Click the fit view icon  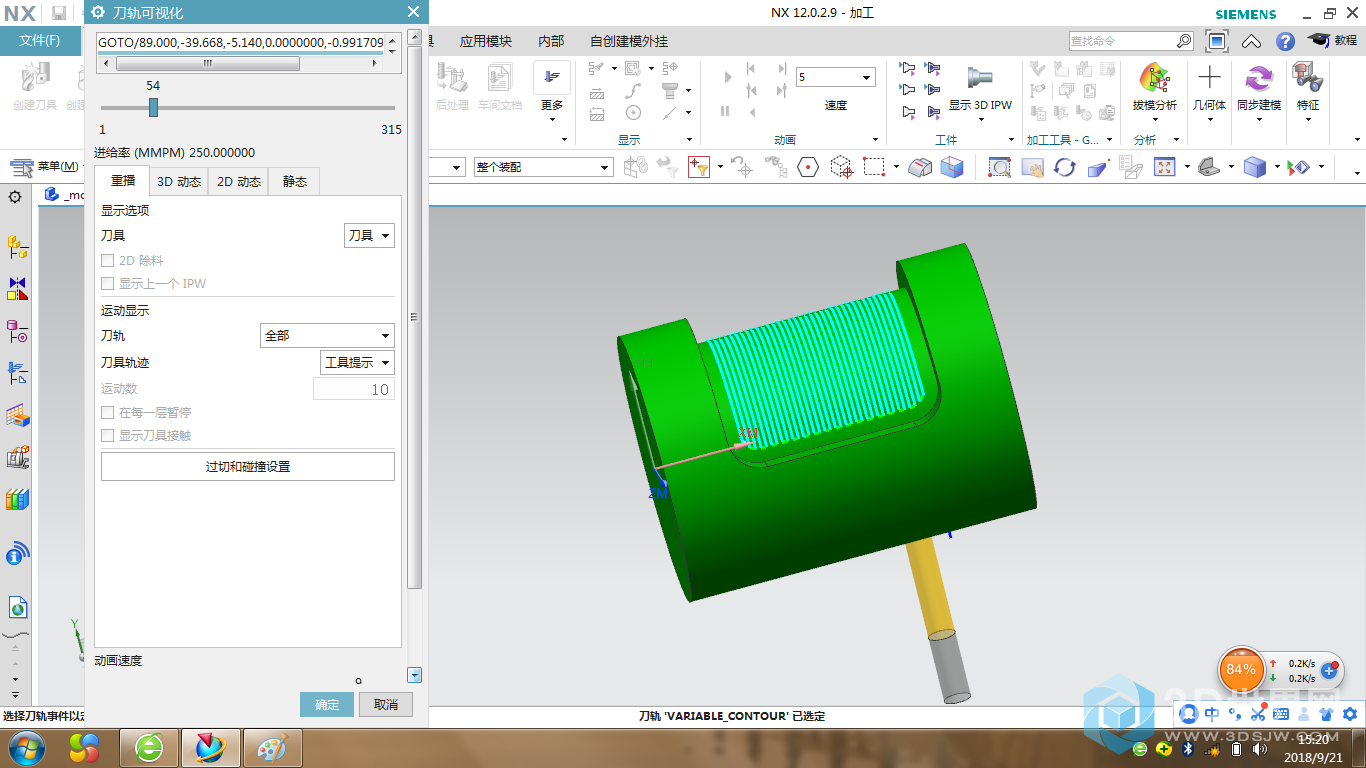(1164, 167)
